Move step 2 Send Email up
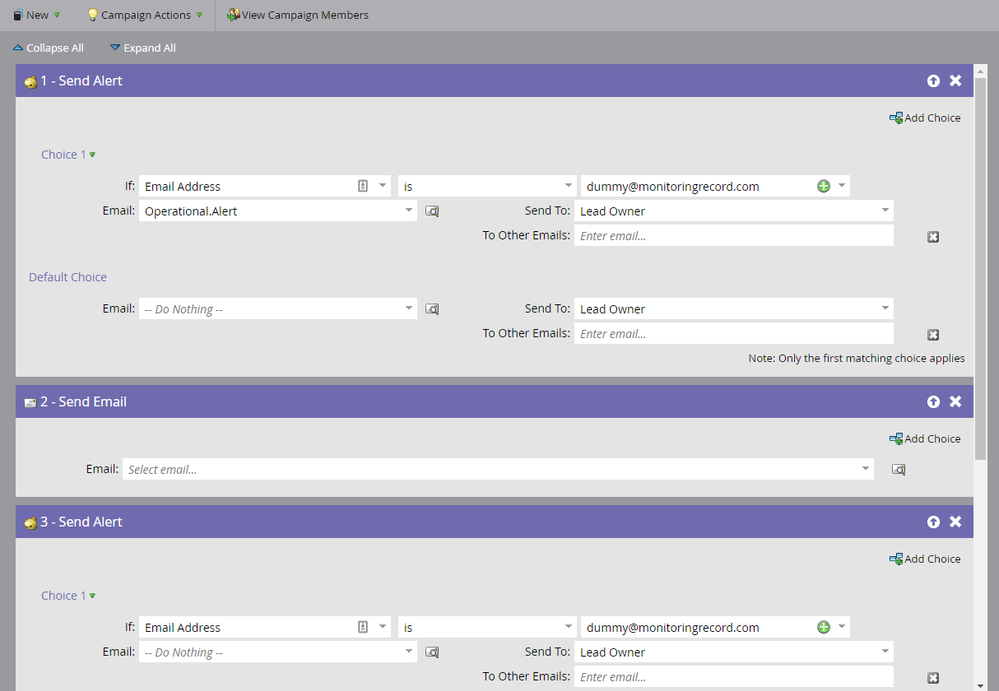999x691 pixels. pos(933,402)
